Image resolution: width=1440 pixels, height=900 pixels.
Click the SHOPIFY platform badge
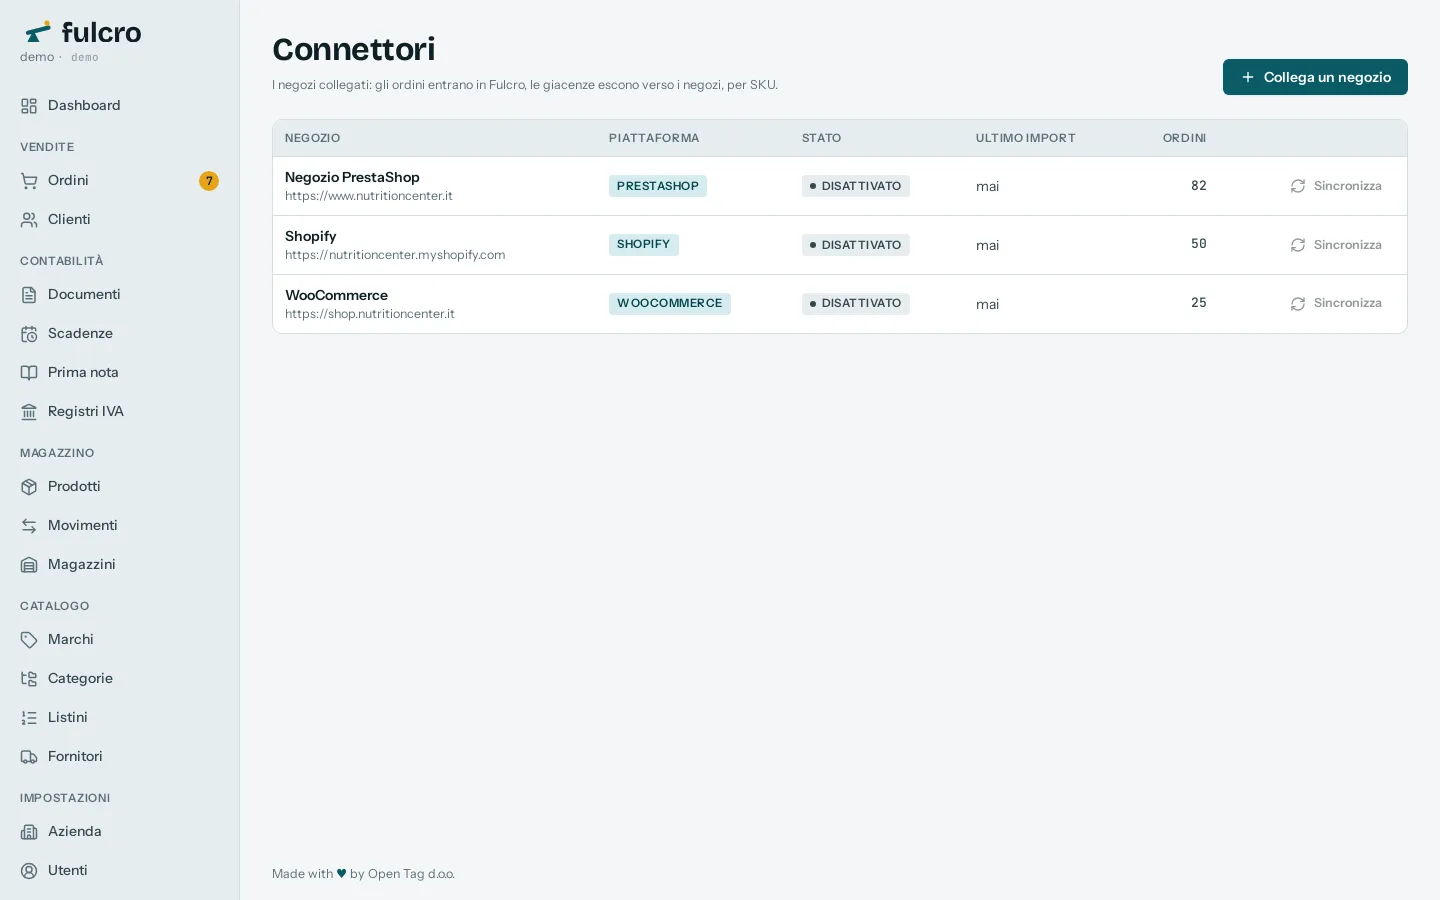tap(644, 244)
